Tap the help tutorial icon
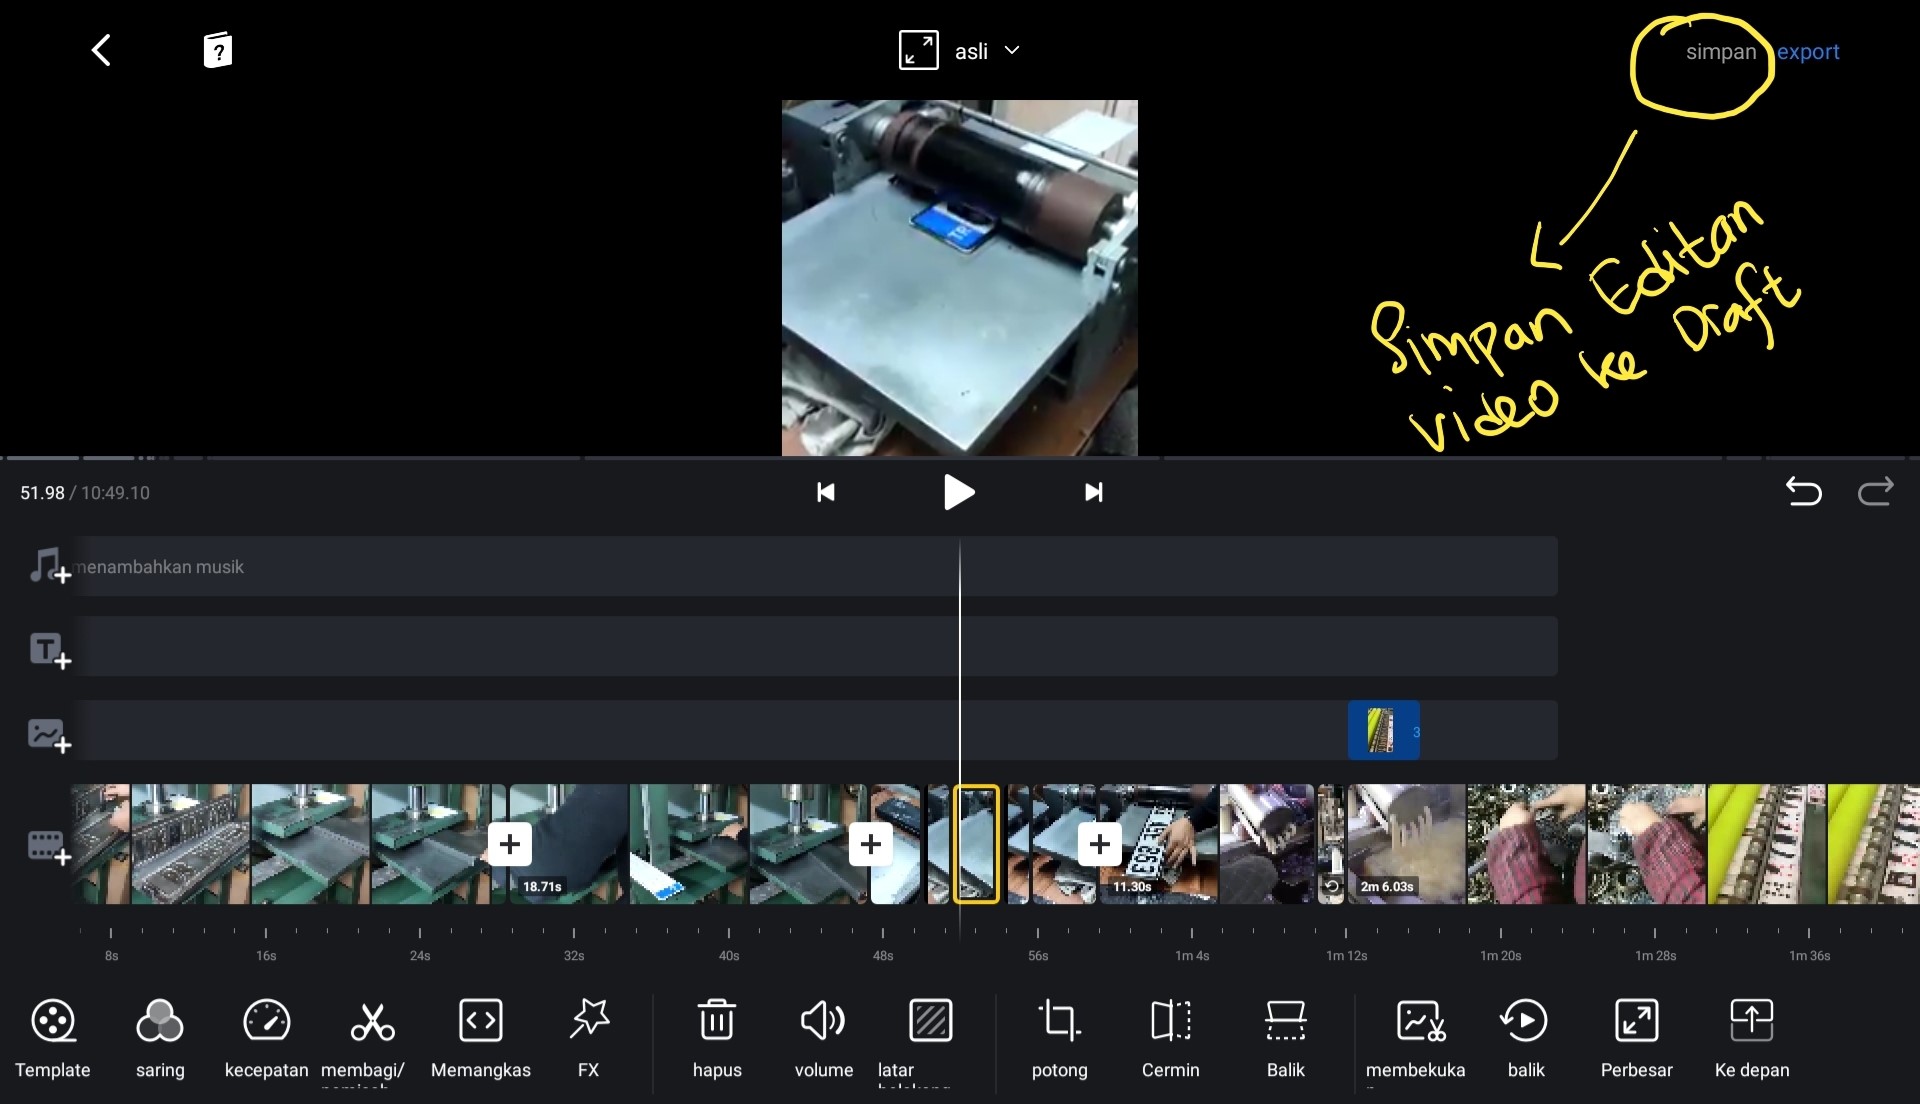 point(216,49)
